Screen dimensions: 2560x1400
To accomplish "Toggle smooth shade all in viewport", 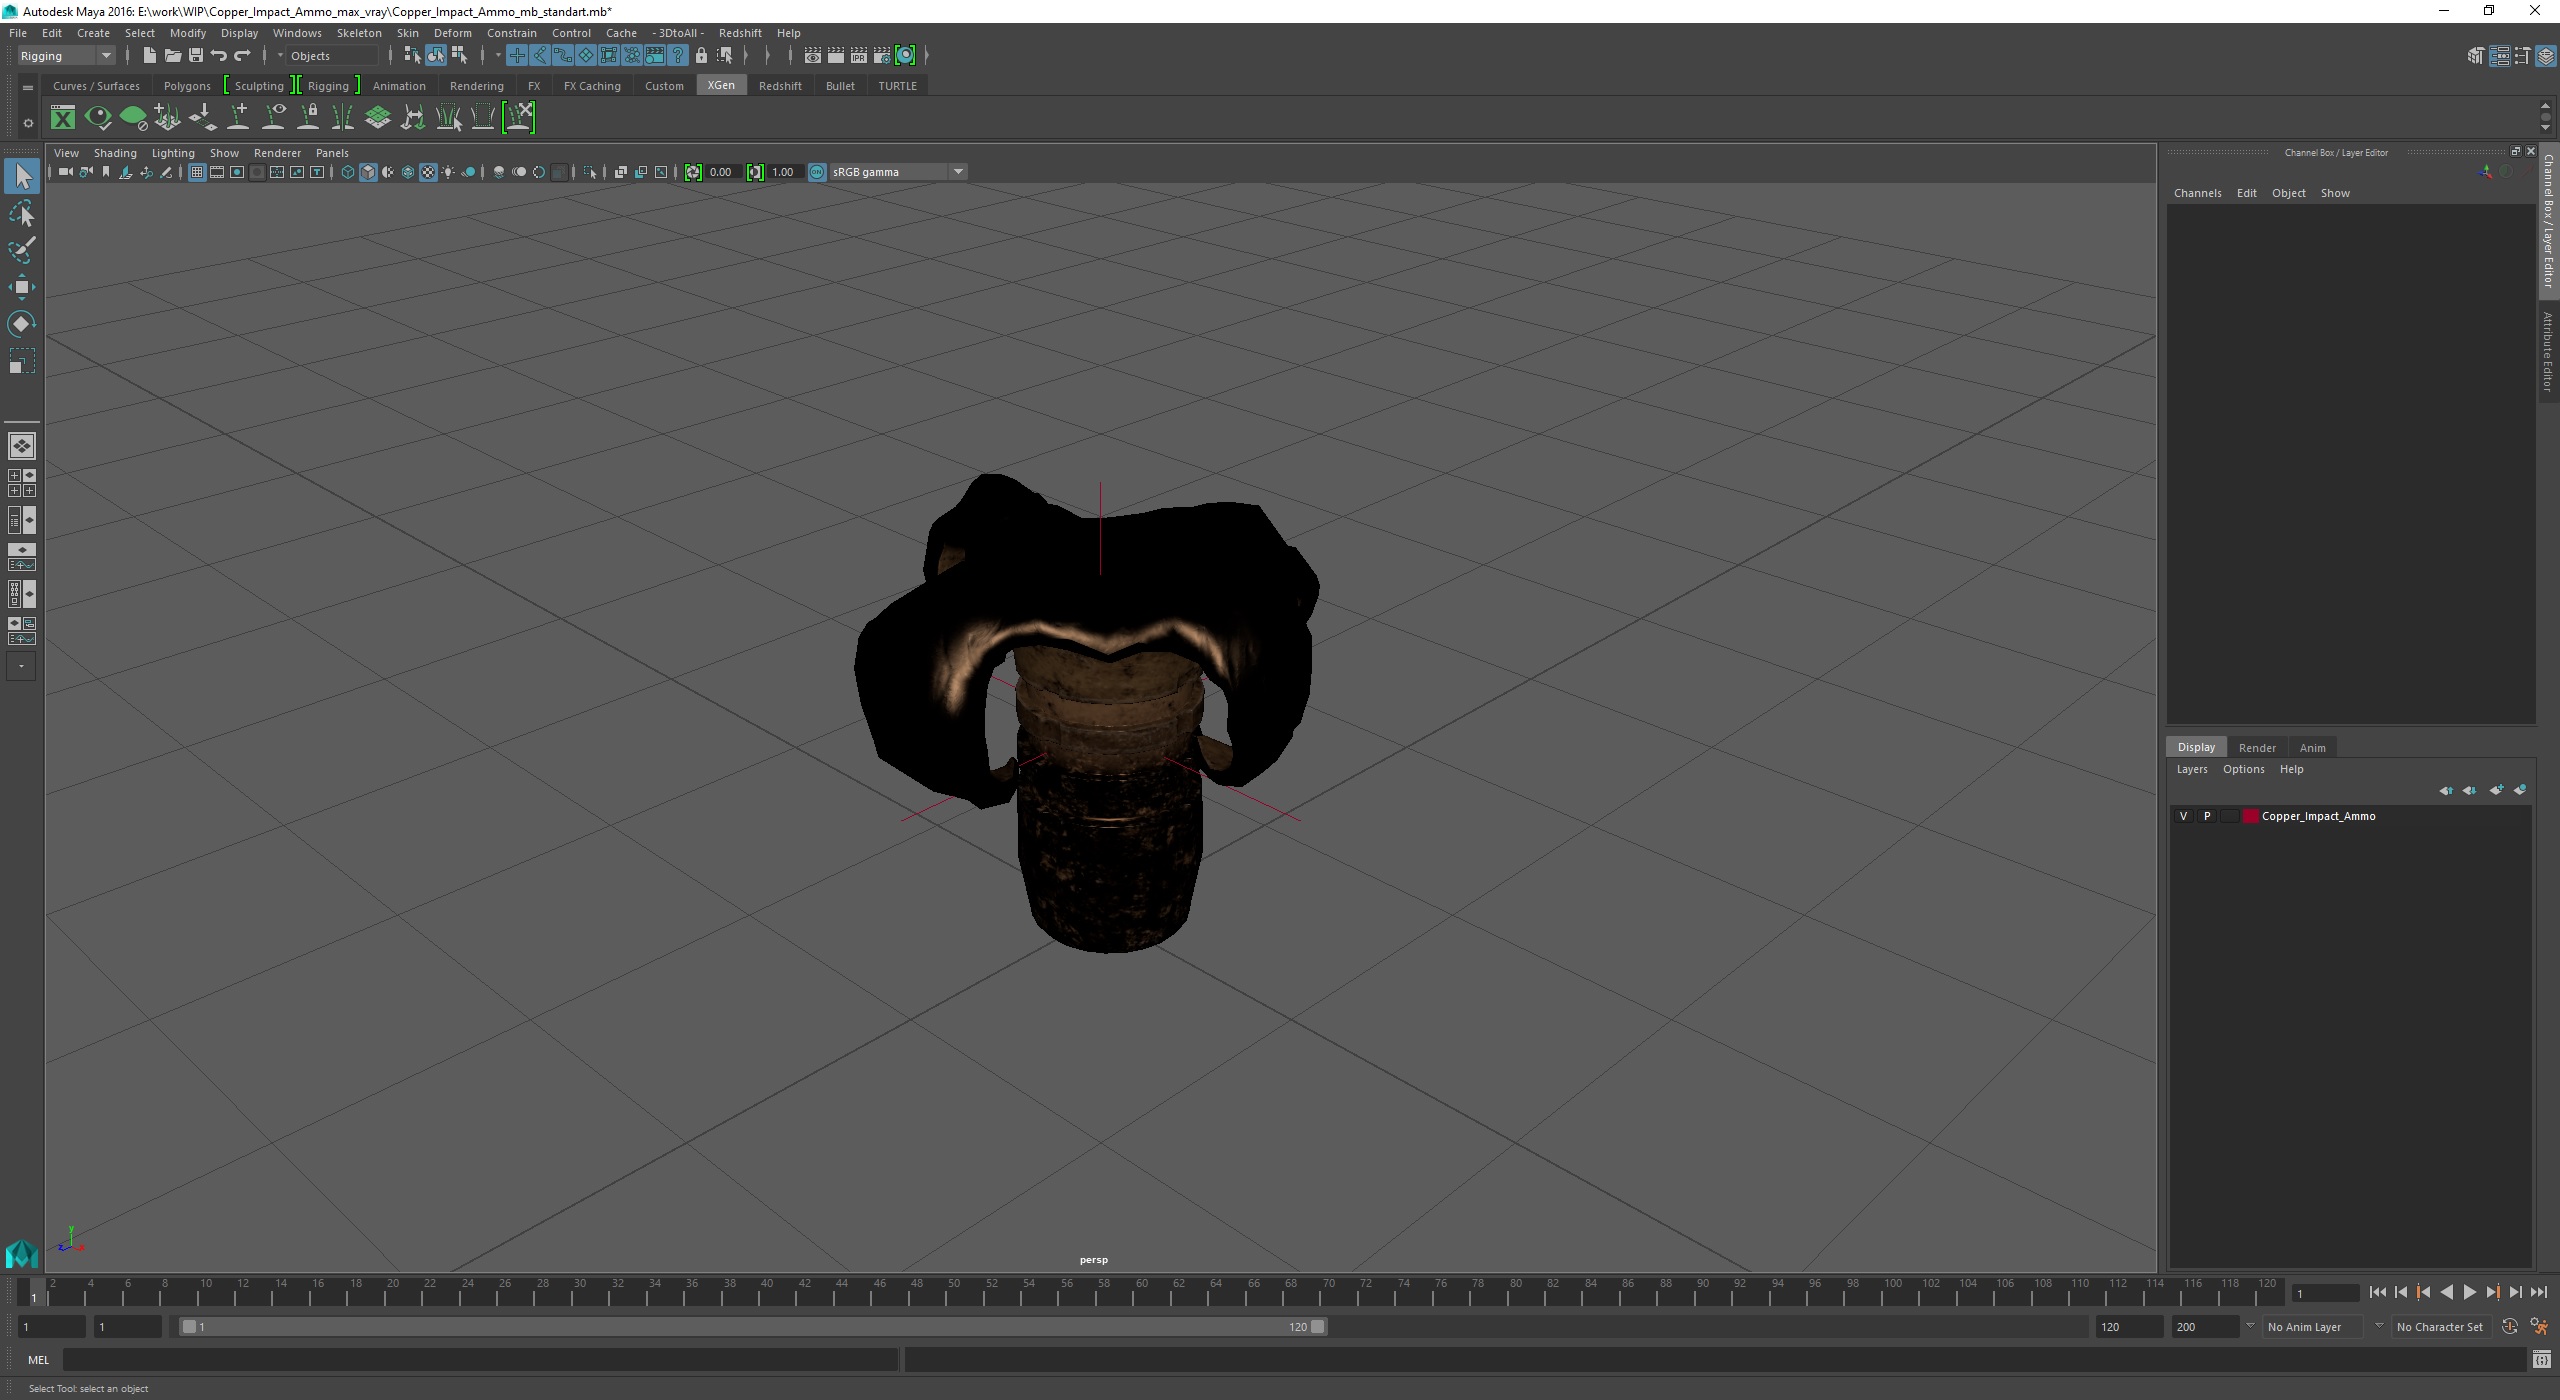I will coord(368,172).
